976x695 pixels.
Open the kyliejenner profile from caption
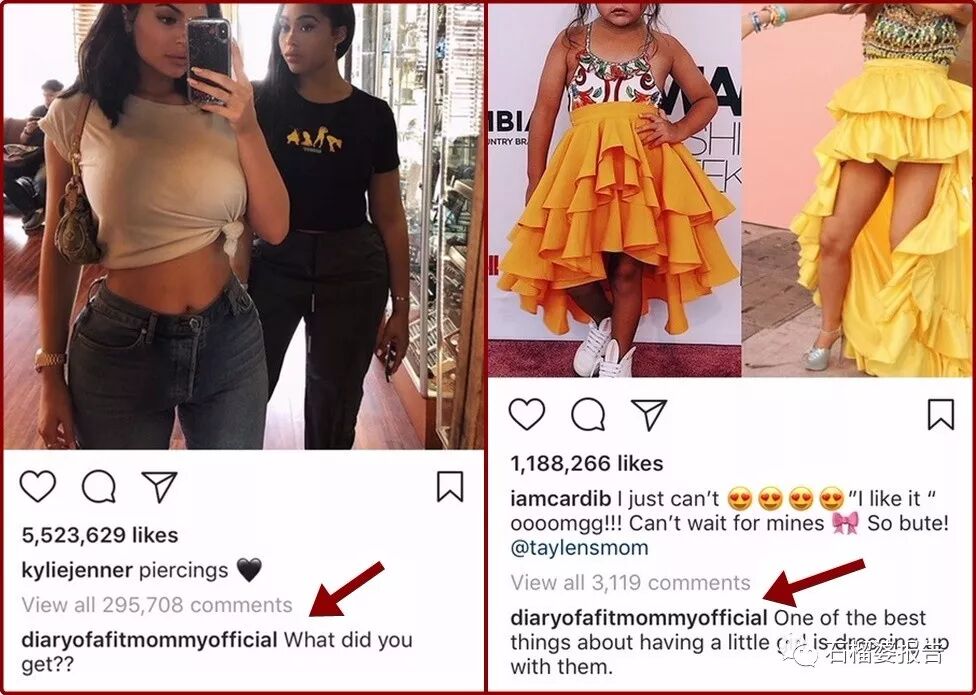(77, 571)
